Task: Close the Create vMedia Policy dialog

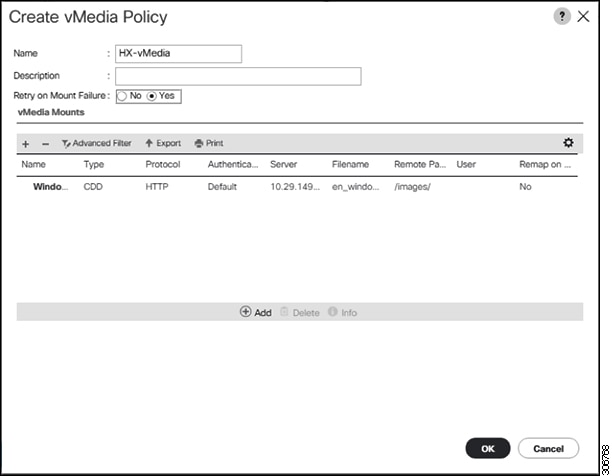Action: [x=583, y=16]
